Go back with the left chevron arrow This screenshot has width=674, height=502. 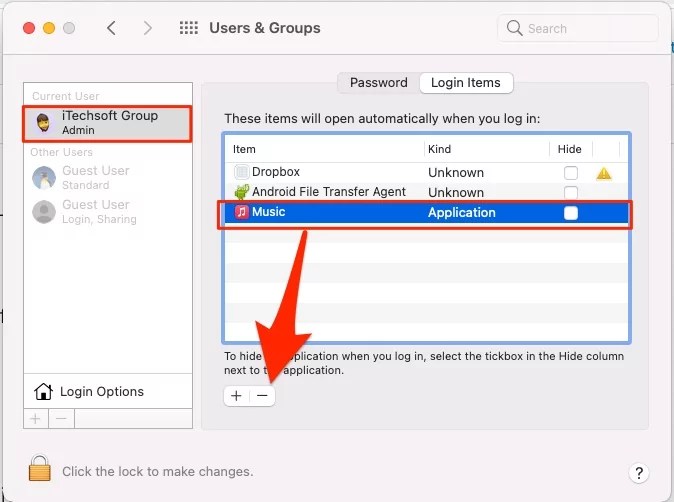pyautogui.click(x=111, y=28)
